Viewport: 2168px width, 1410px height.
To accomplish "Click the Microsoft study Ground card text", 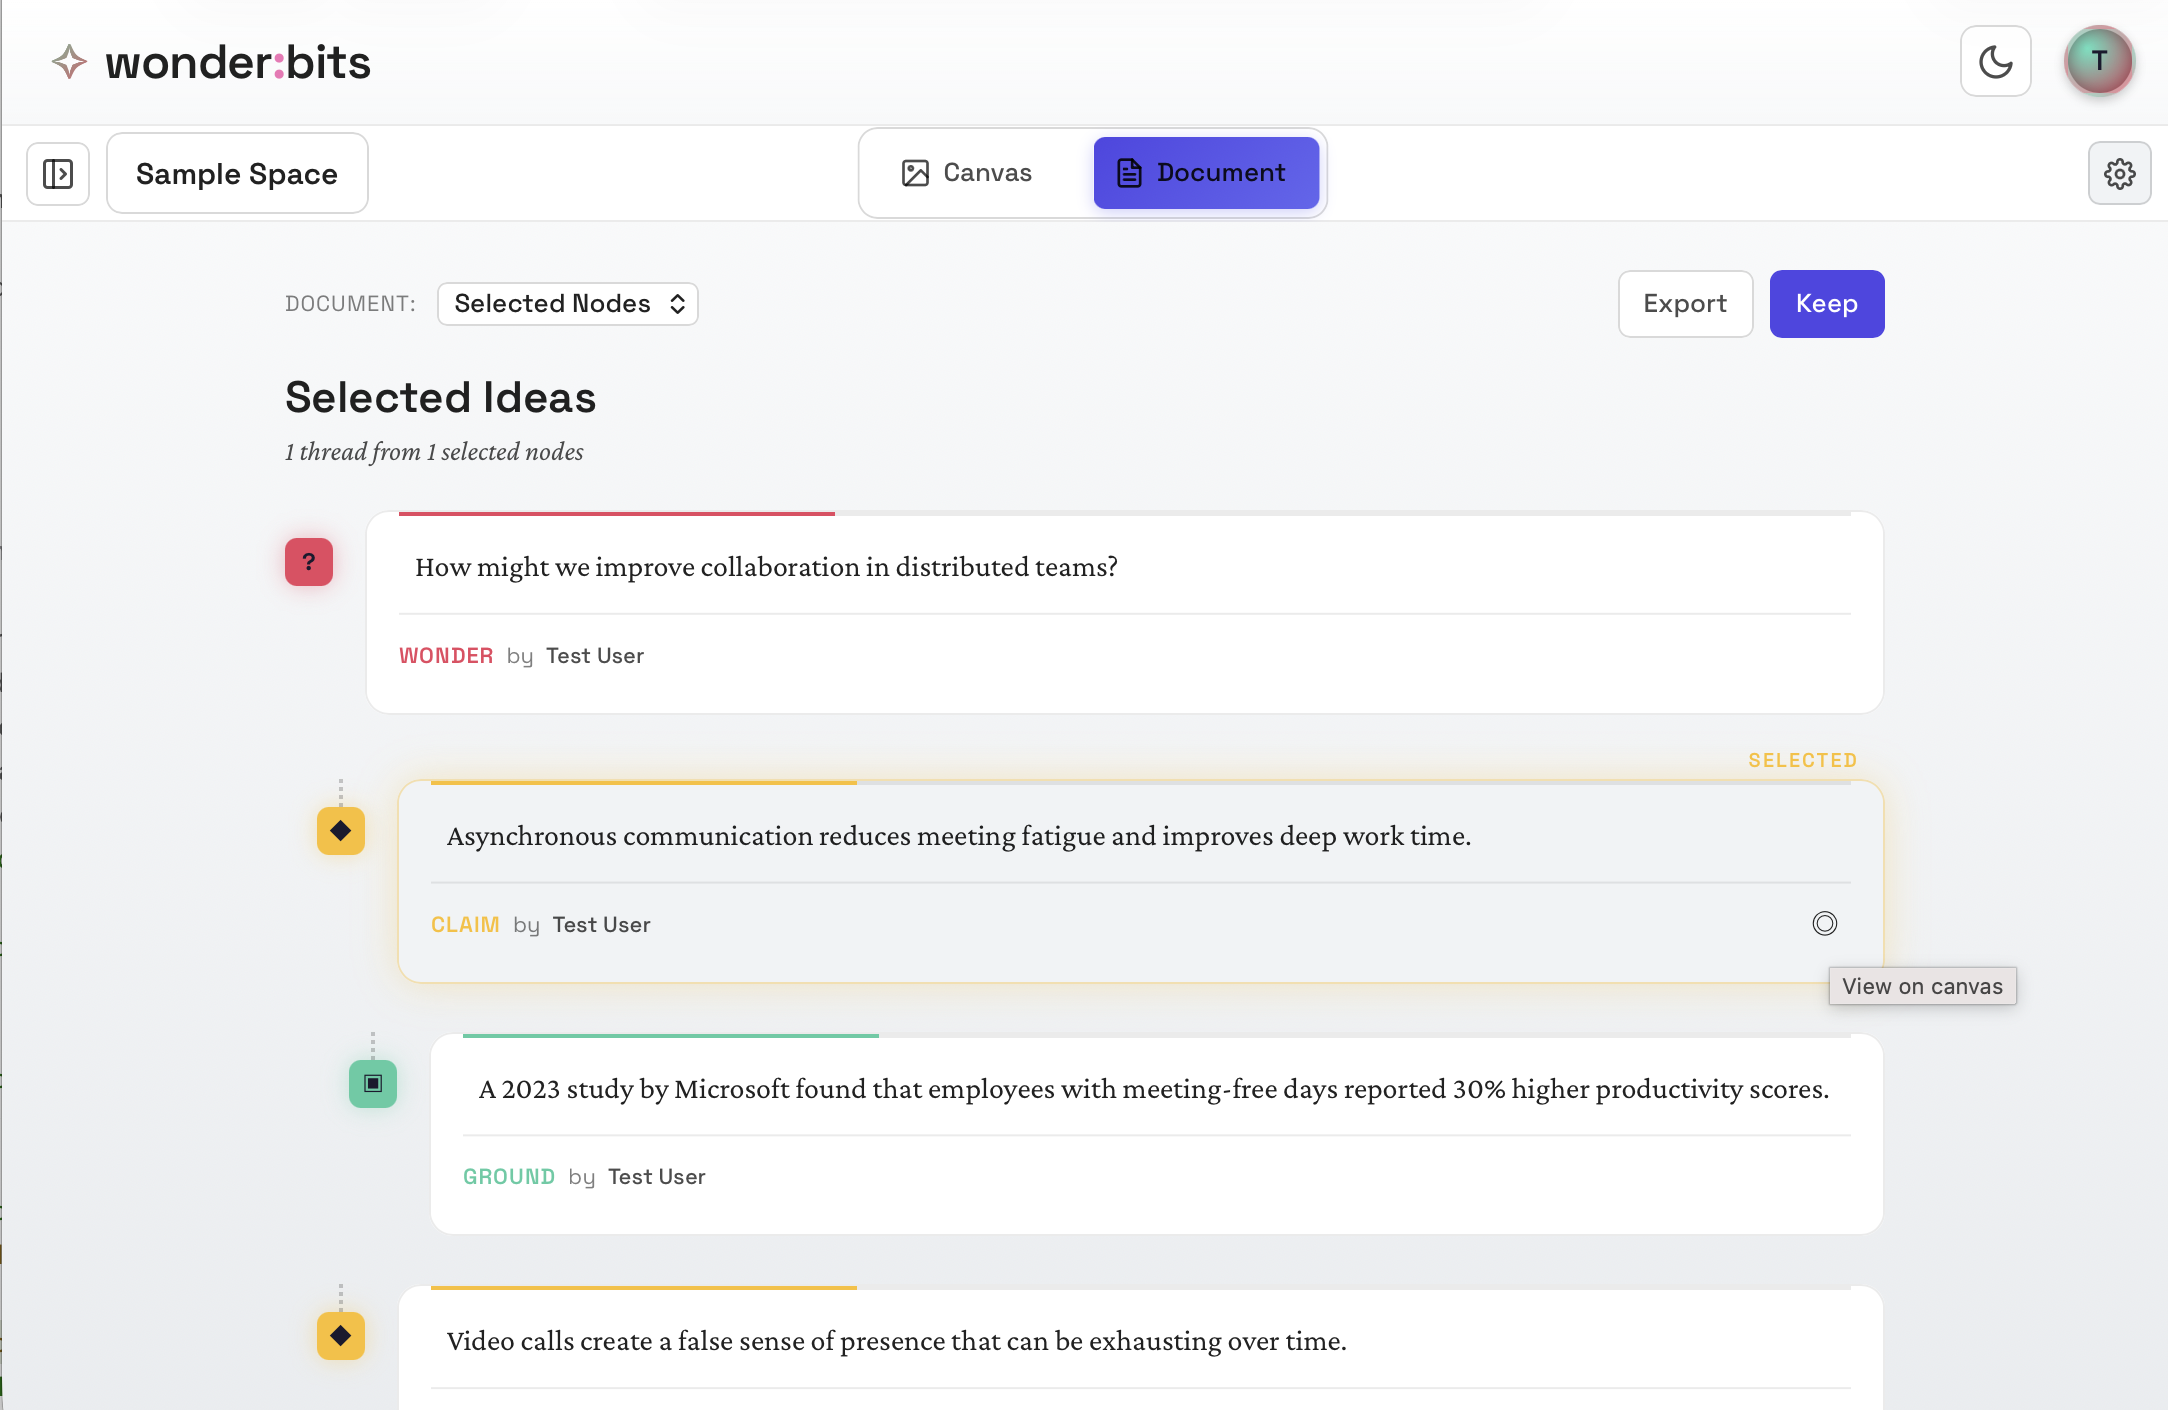I will (1153, 1089).
